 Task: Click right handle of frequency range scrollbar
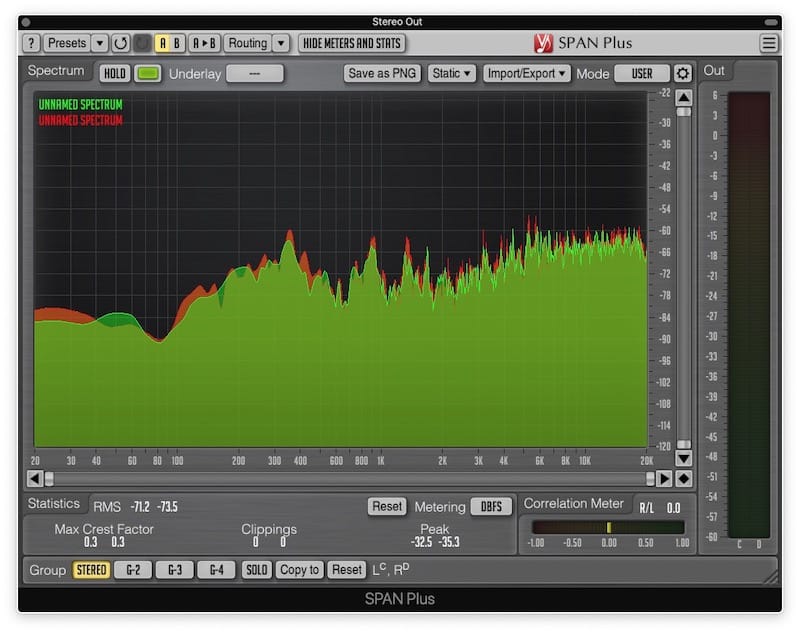point(650,478)
